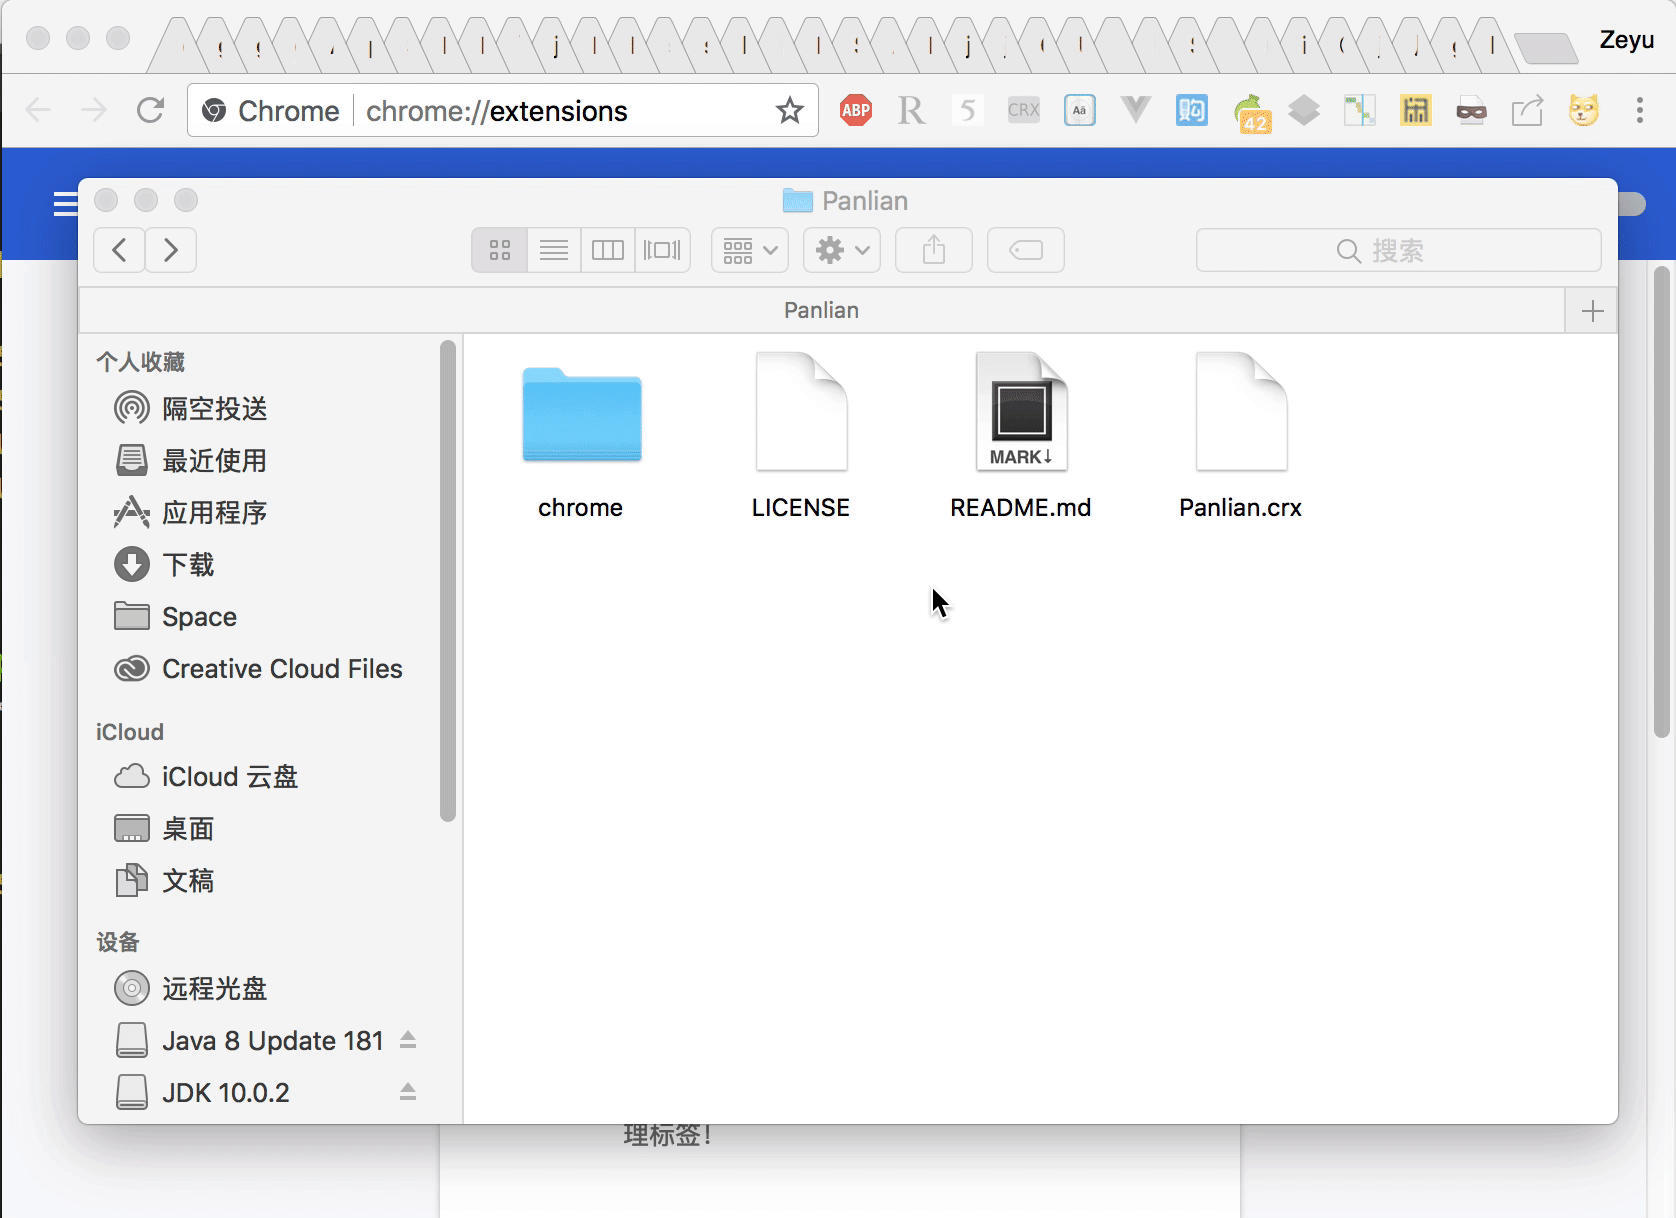Open the gray layered extension icon
Image resolution: width=1676 pixels, height=1218 pixels.
(x=1304, y=110)
